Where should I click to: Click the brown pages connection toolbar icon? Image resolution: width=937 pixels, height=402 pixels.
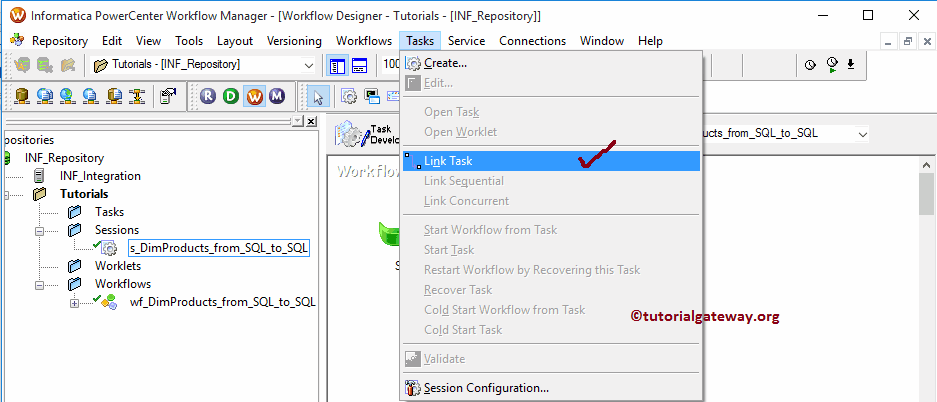114,96
